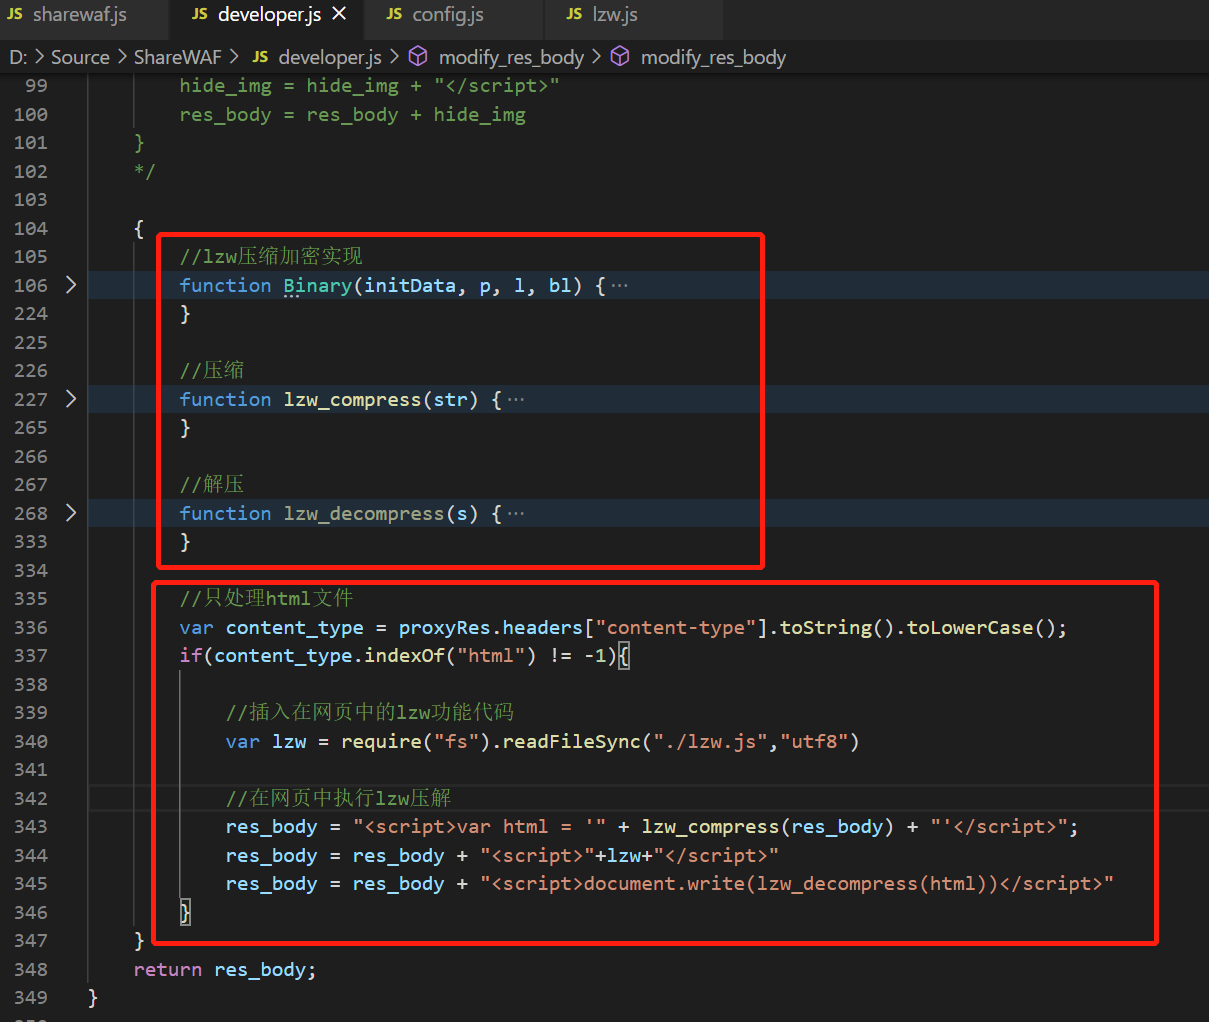Click the JS icon on config.js tab
This screenshot has width=1209, height=1022.
coord(394,14)
